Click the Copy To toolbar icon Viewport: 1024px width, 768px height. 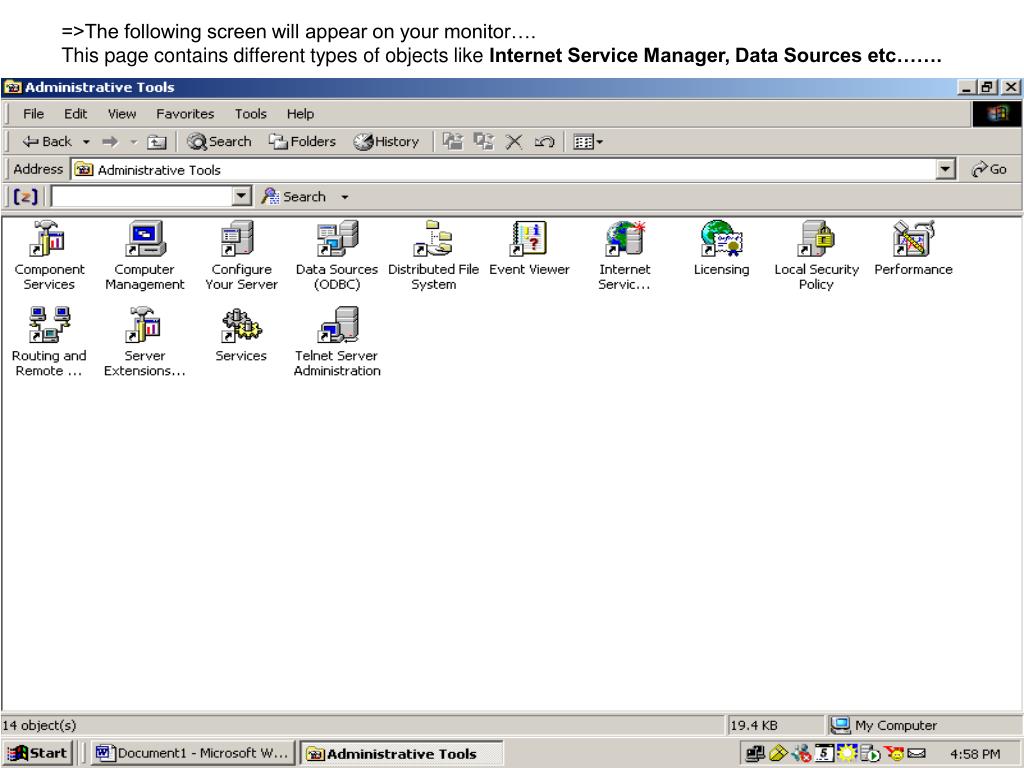(x=483, y=142)
